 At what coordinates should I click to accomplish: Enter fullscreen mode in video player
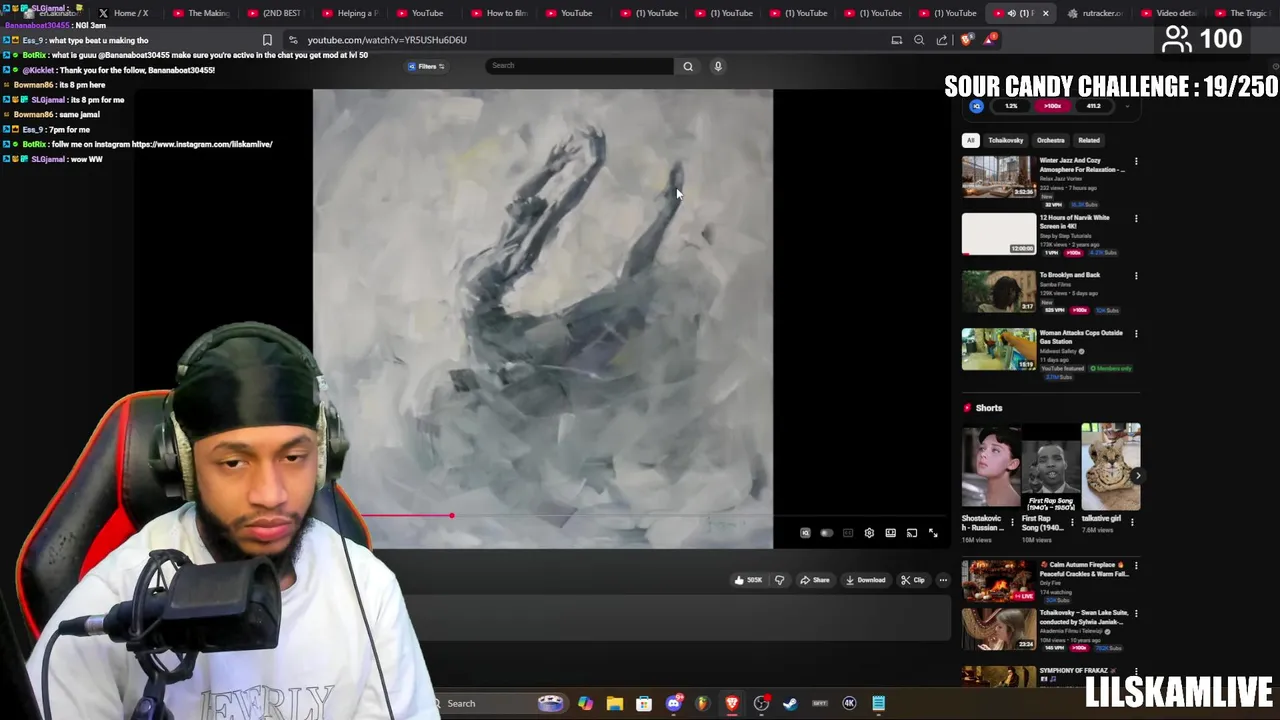pos(933,533)
